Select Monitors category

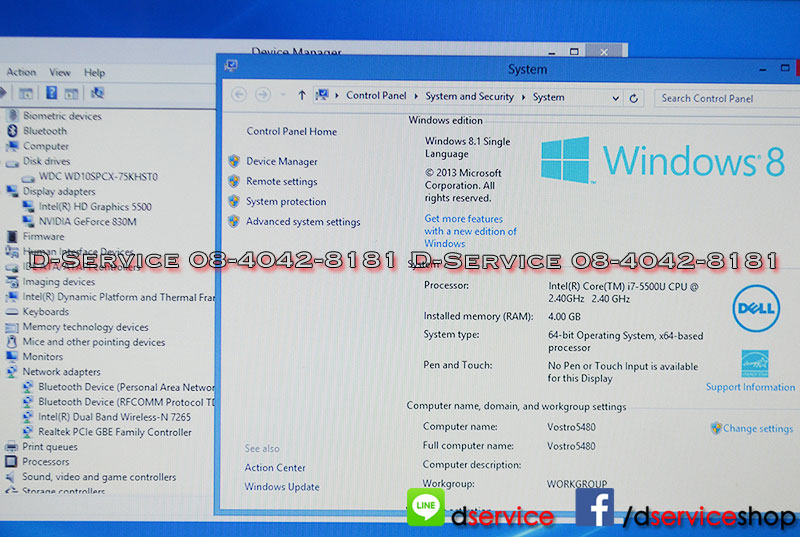pyautogui.click(x=42, y=356)
